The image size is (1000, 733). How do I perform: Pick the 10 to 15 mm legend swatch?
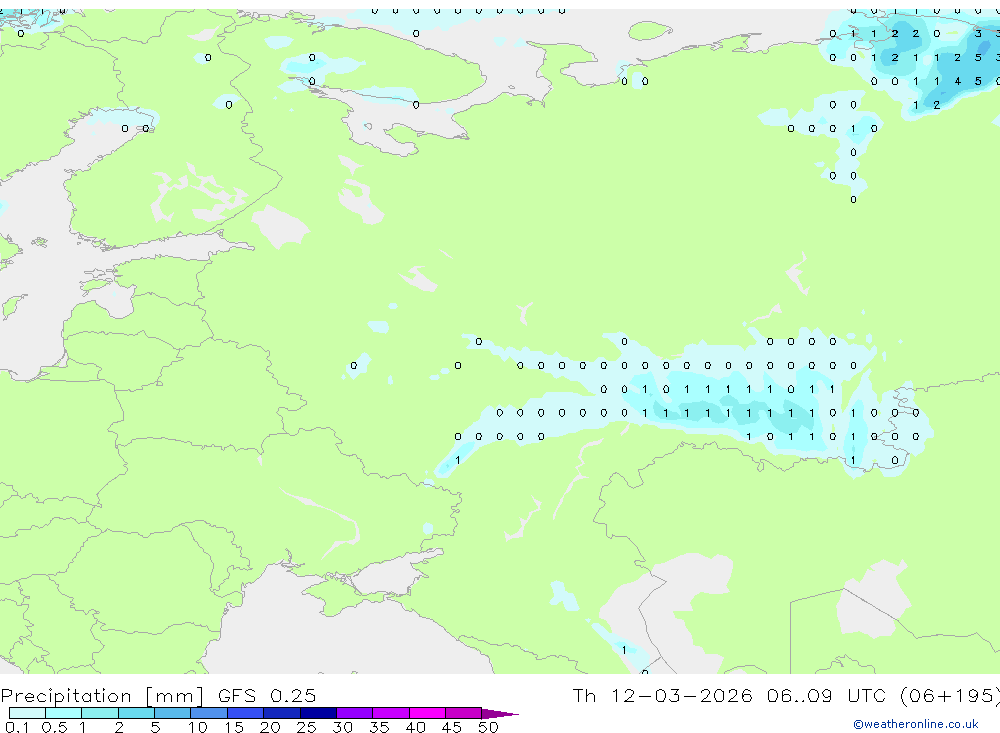pos(209,713)
